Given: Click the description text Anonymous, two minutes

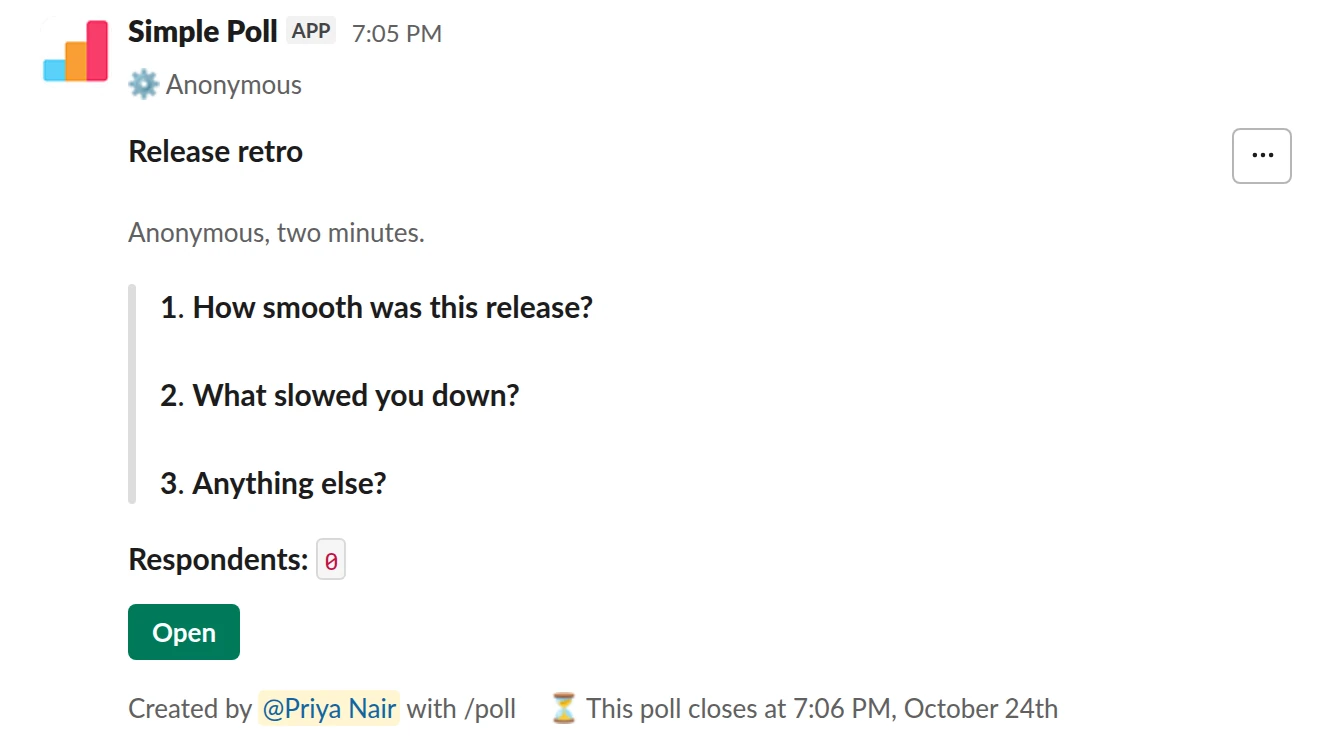Looking at the screenshot, I should [x=277, y=234].
